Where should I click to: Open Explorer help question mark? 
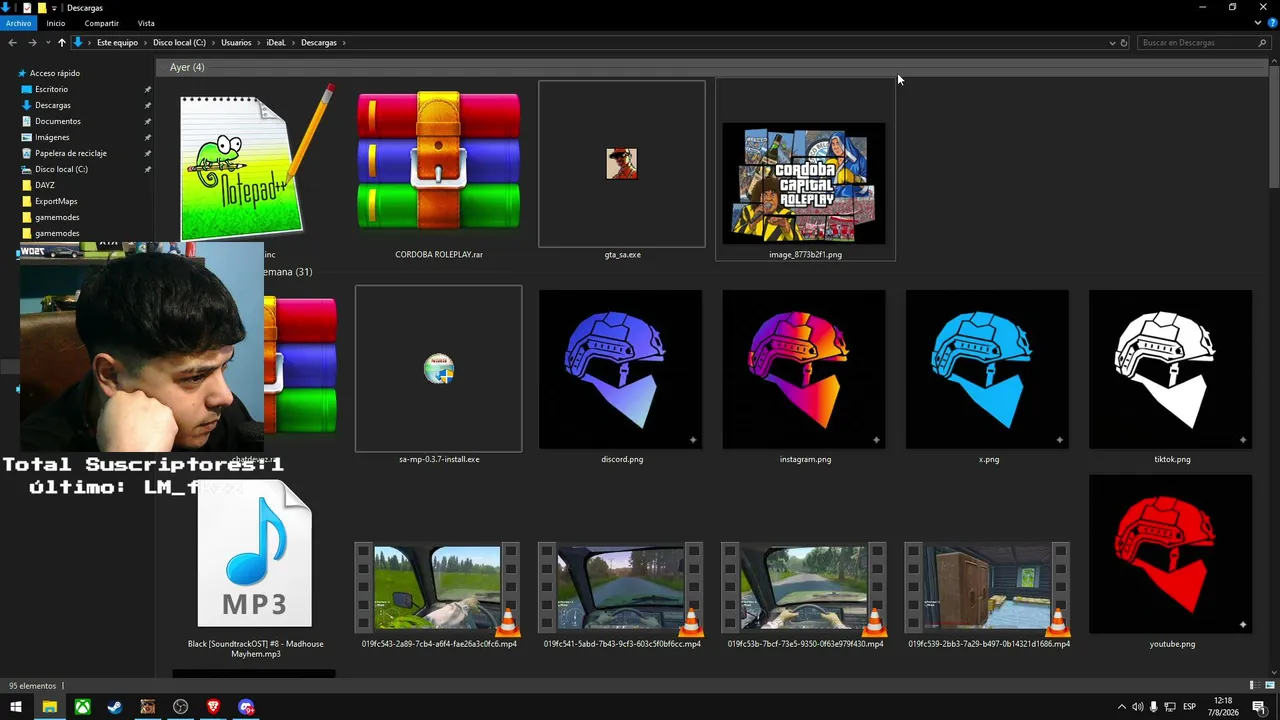[1271, 23]
